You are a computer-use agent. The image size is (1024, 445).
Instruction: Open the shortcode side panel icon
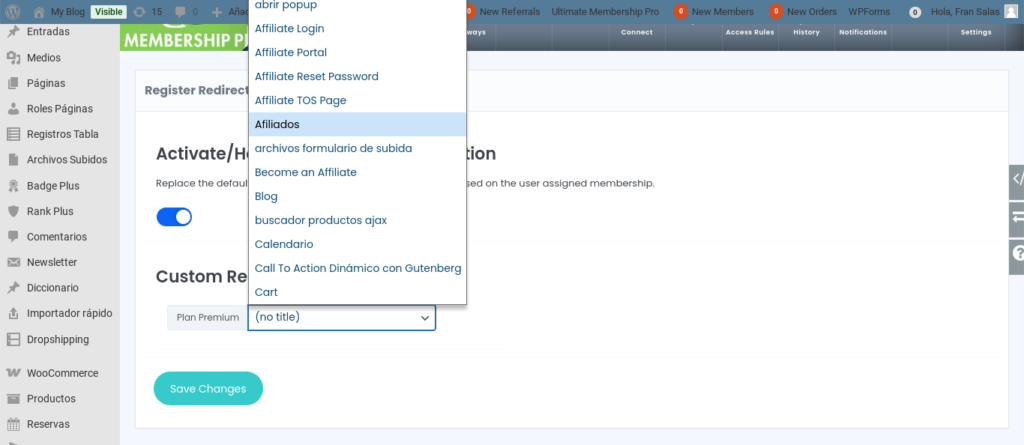(x=1017, y=182)
